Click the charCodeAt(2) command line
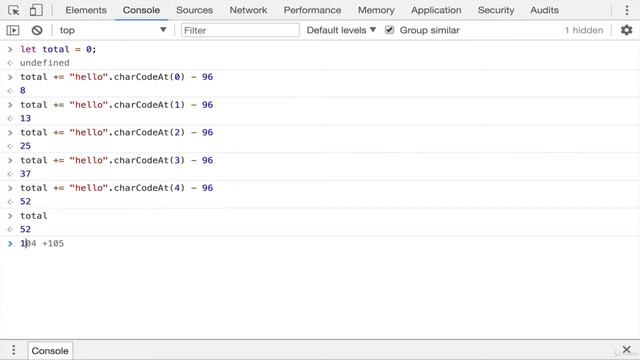Image resolution: width=640 pixels, height=360 pixels. coord(117,132)
